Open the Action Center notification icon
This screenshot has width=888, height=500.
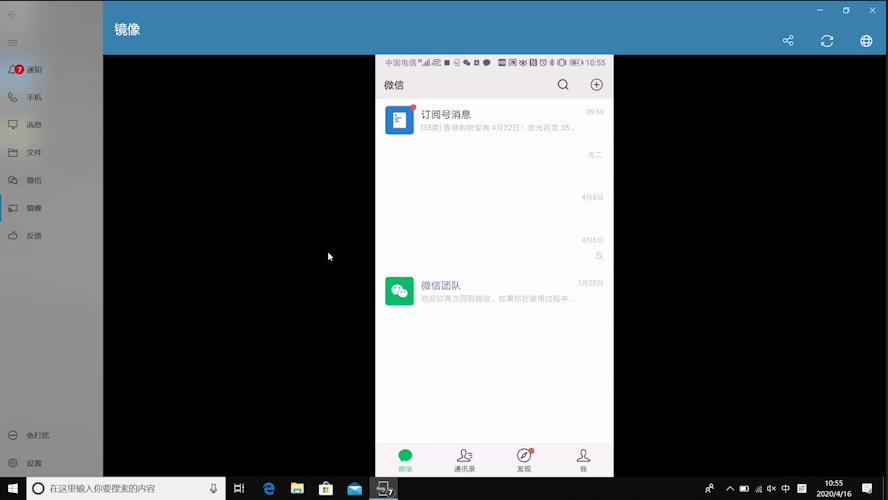[867, 488]
